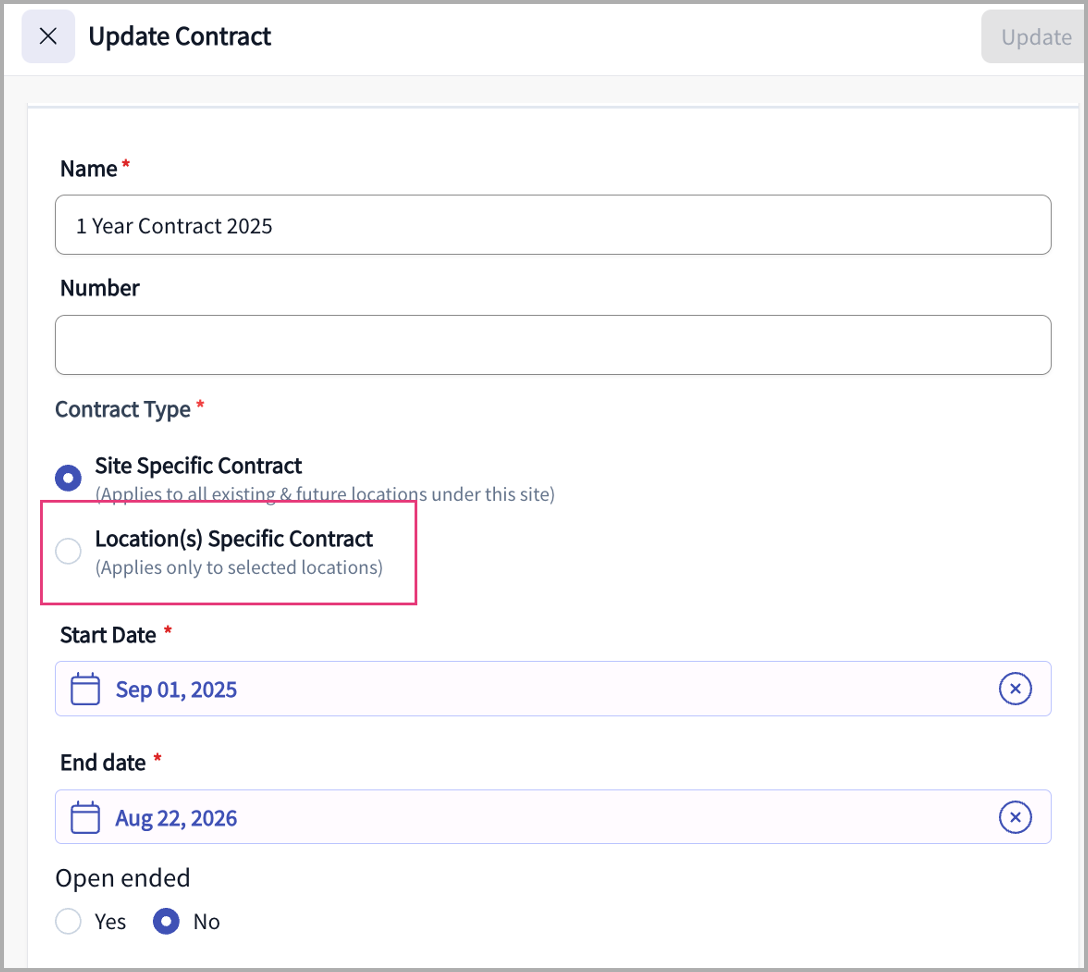This screenshot has height=972, width=1088.
Task: Open the End date calendar icon
Action: click(86, 818)
